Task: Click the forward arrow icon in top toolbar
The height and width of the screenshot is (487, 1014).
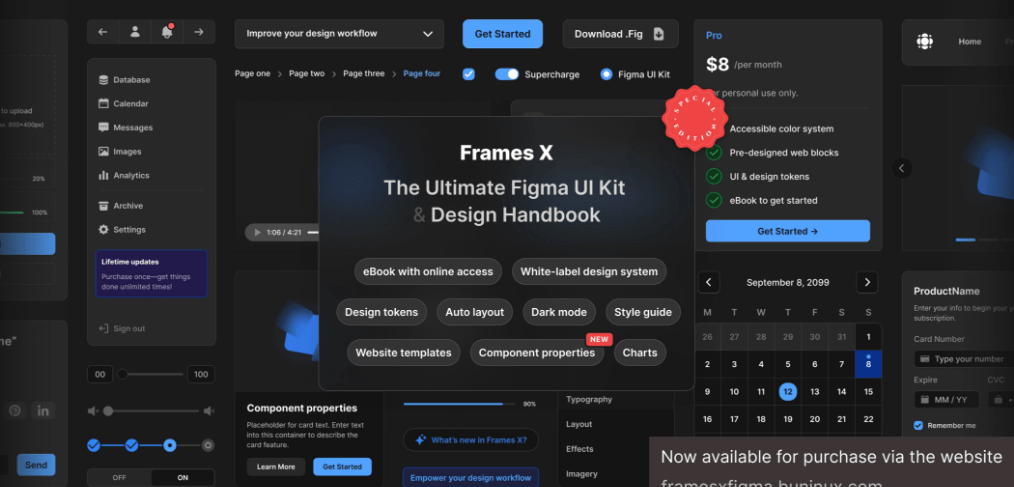Action: pyautogui.click(x=199, y=32)
